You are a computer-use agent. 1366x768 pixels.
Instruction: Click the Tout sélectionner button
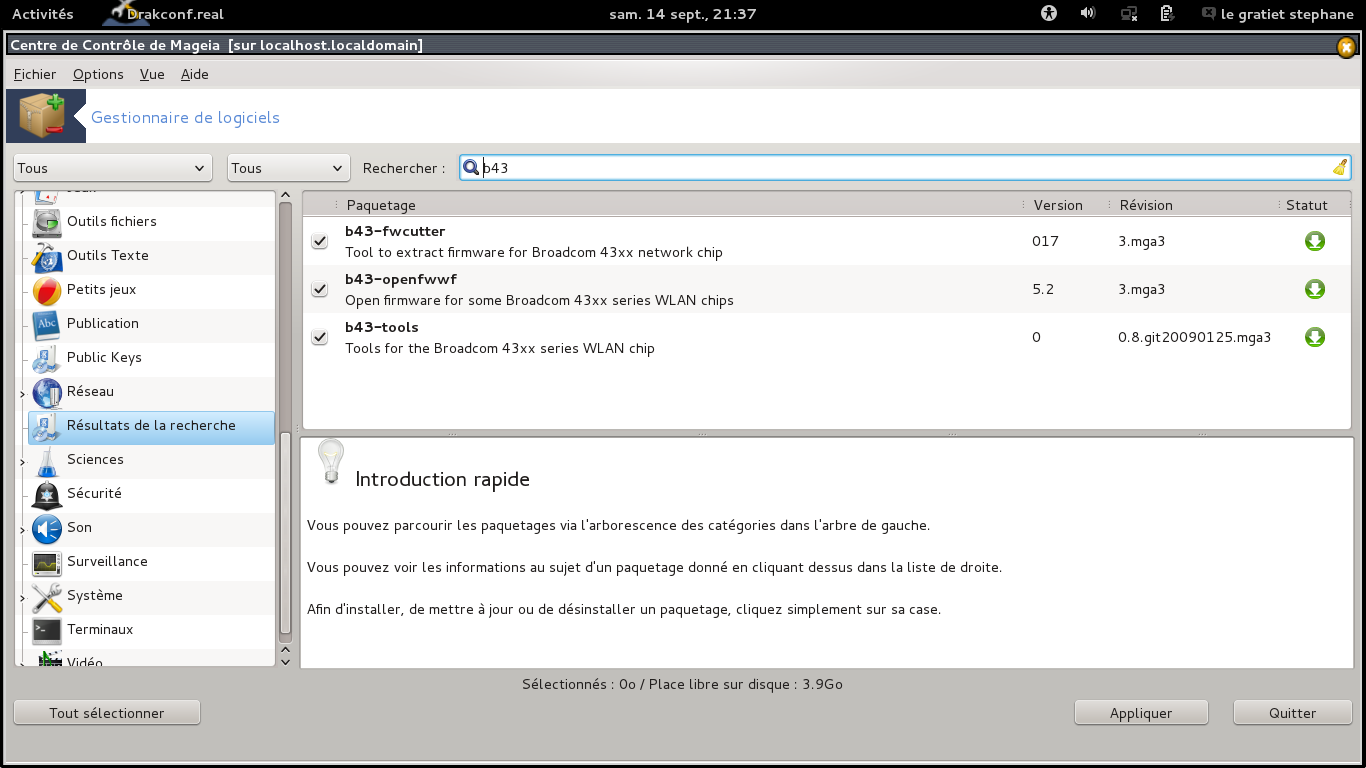[107, 713]
